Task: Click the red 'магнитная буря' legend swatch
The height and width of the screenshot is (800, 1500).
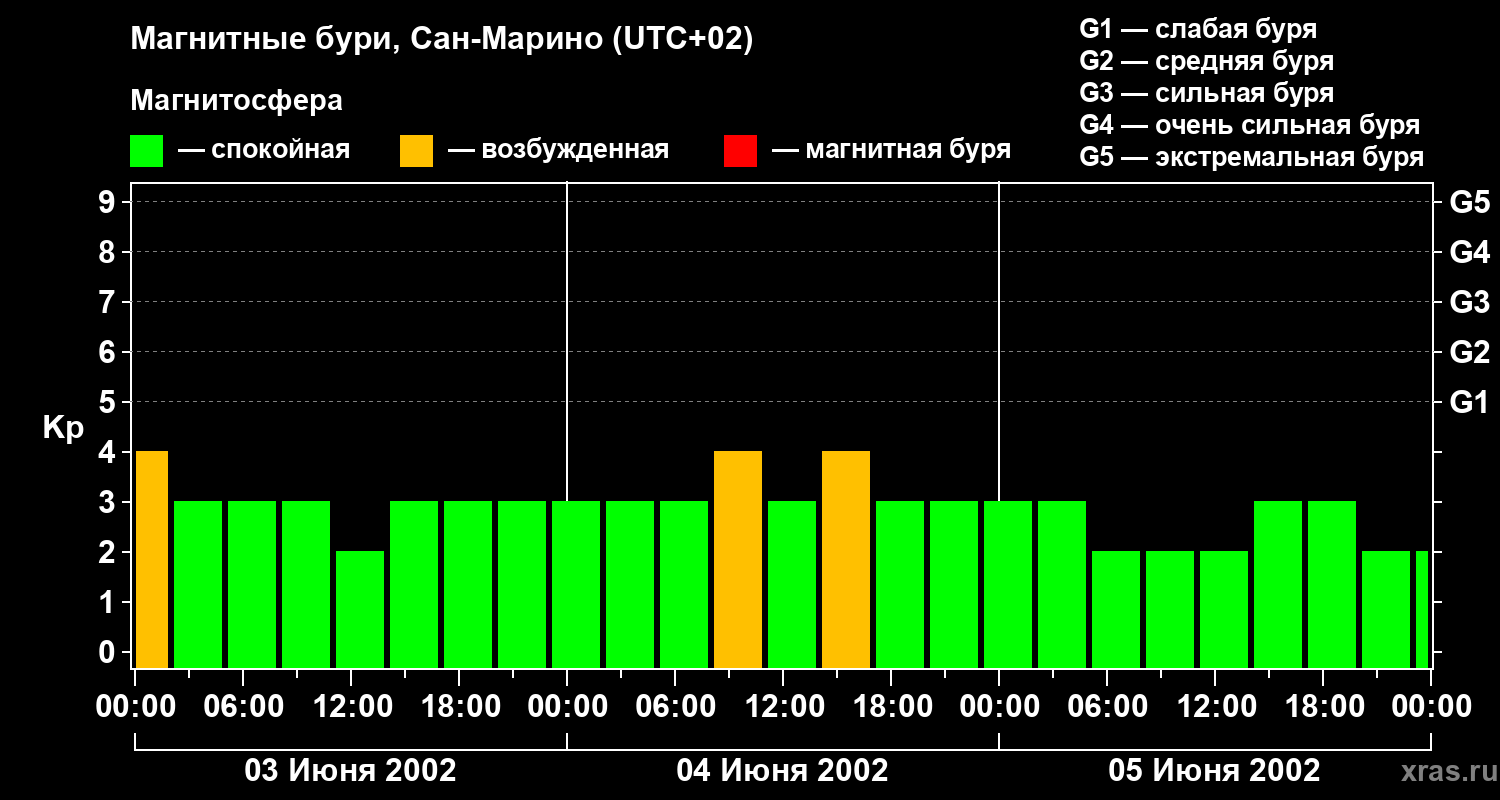Action: 741,151
